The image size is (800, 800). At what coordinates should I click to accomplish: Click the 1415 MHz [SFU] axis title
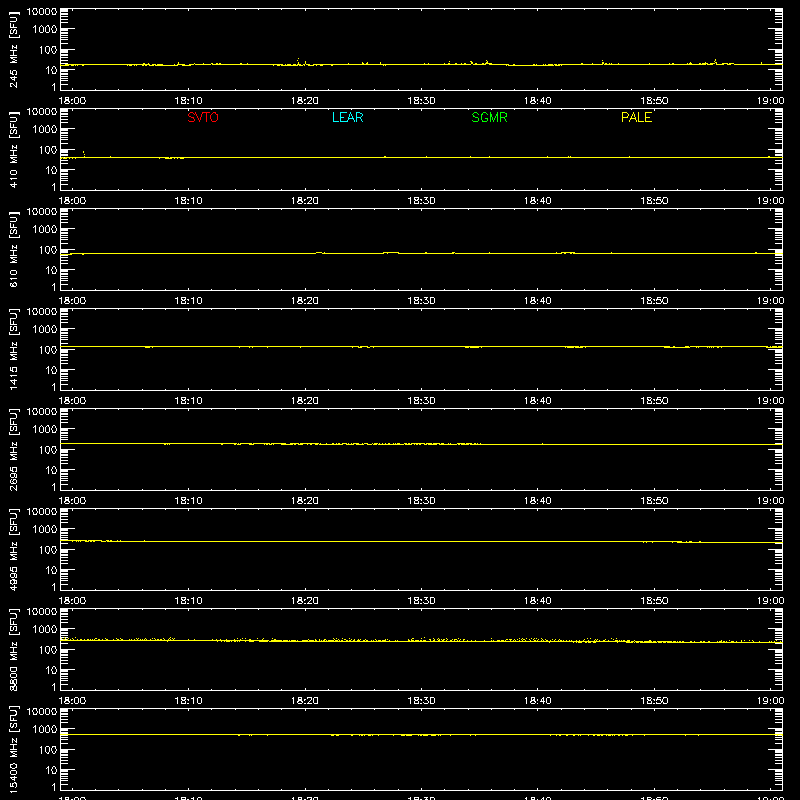coord(13,349)
